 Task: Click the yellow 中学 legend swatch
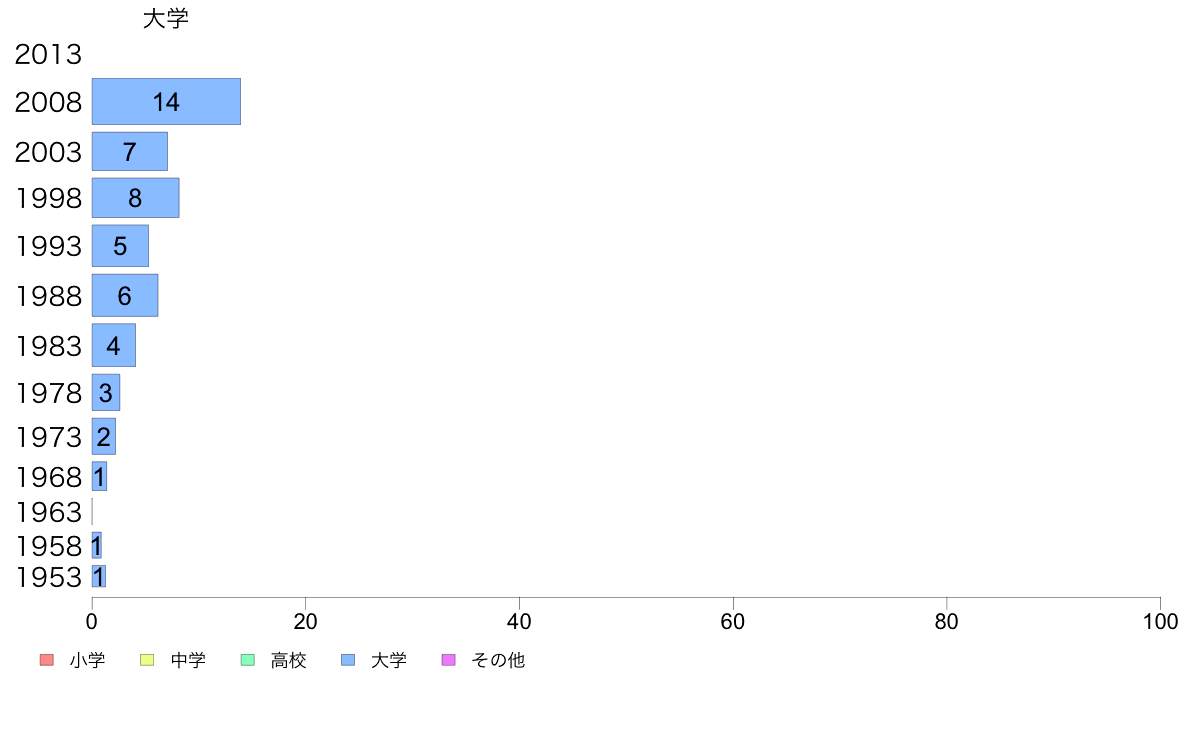click(x=147, y=660)
